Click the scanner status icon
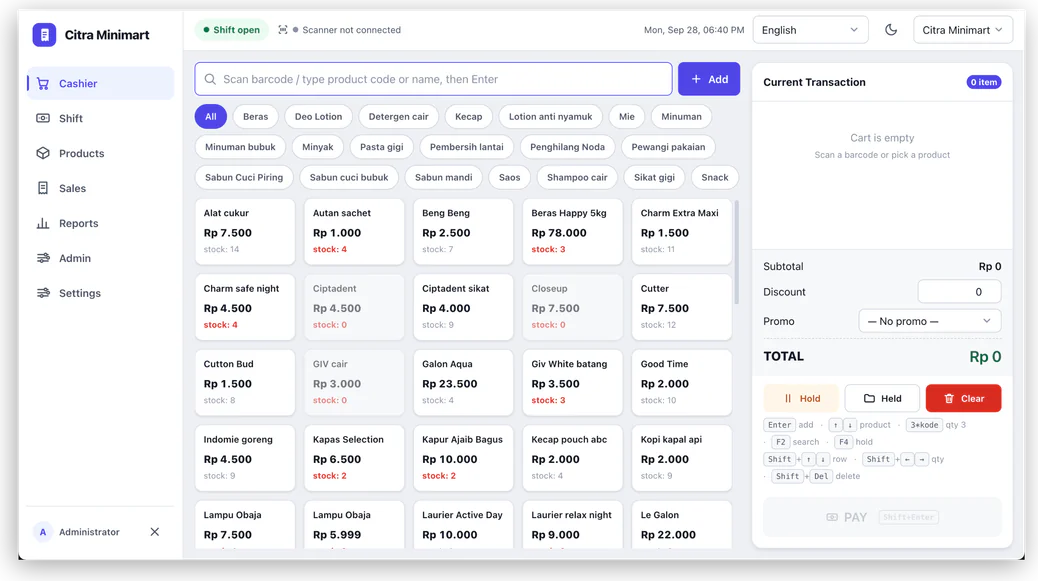The height and width of the screenshot is (581, 1038). (283, 30)
